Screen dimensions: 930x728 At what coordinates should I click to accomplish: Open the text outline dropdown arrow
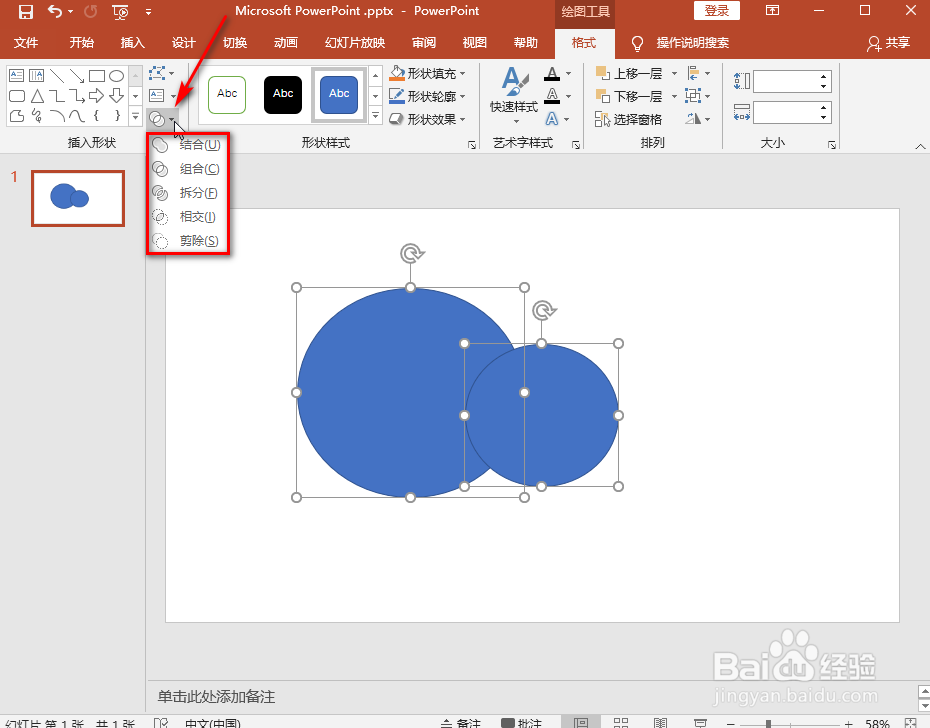(x=568, y=96)
